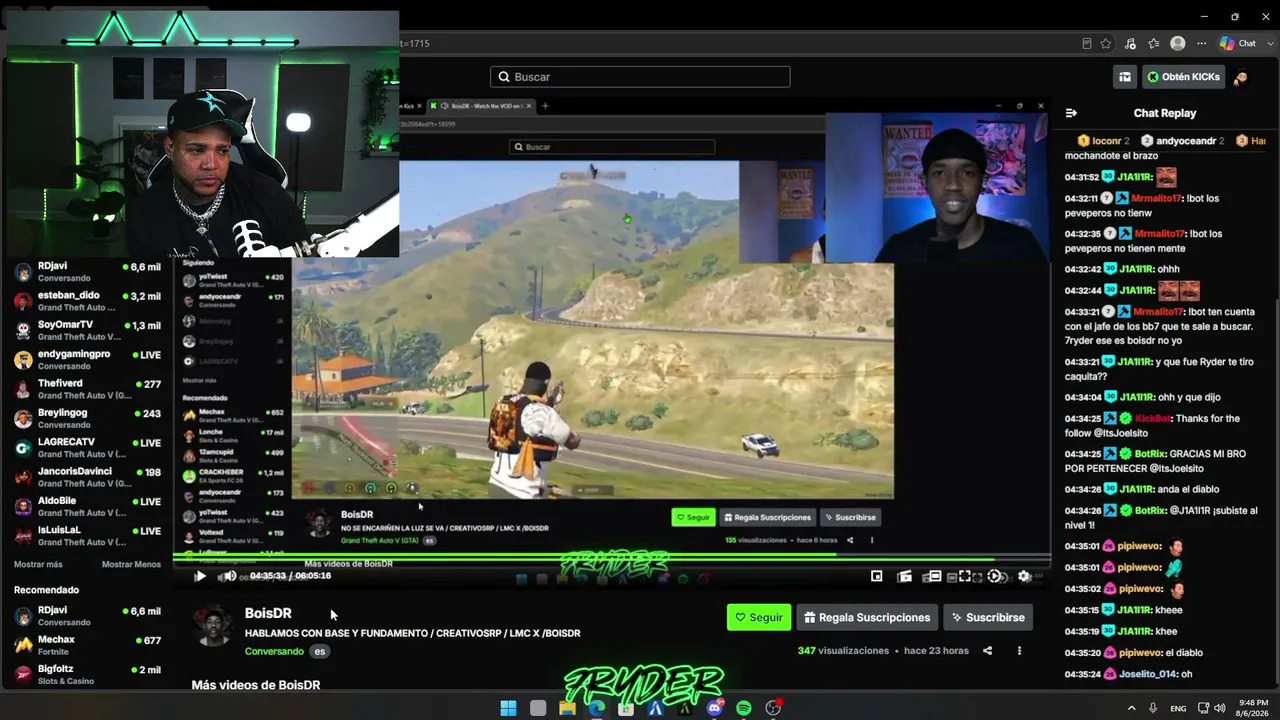The height and width of the screenshot is (720, 1280).
Task: Click the Joselito_014 username in chat
Action: (1147, 674)
